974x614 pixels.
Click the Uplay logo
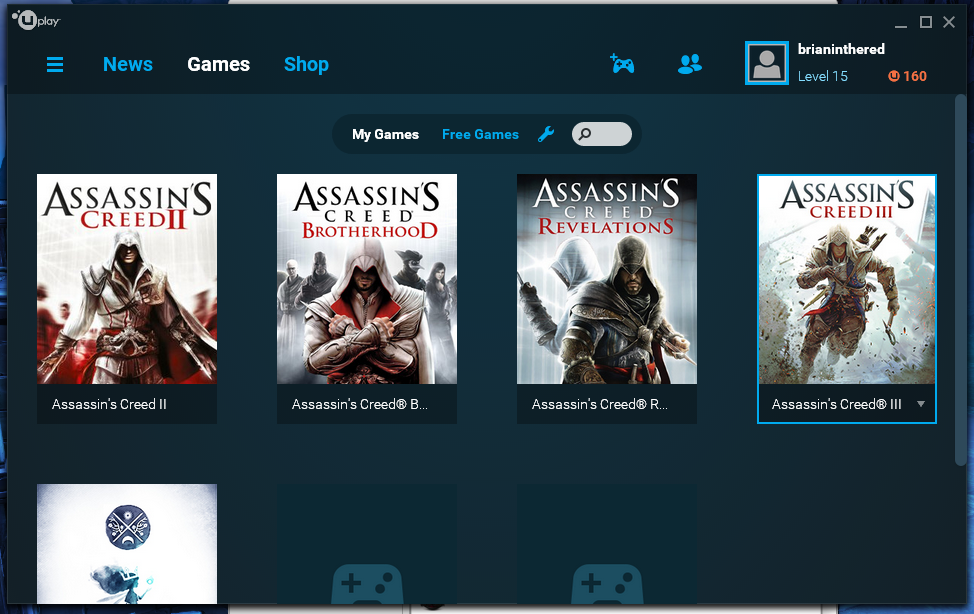pos(35,21)
